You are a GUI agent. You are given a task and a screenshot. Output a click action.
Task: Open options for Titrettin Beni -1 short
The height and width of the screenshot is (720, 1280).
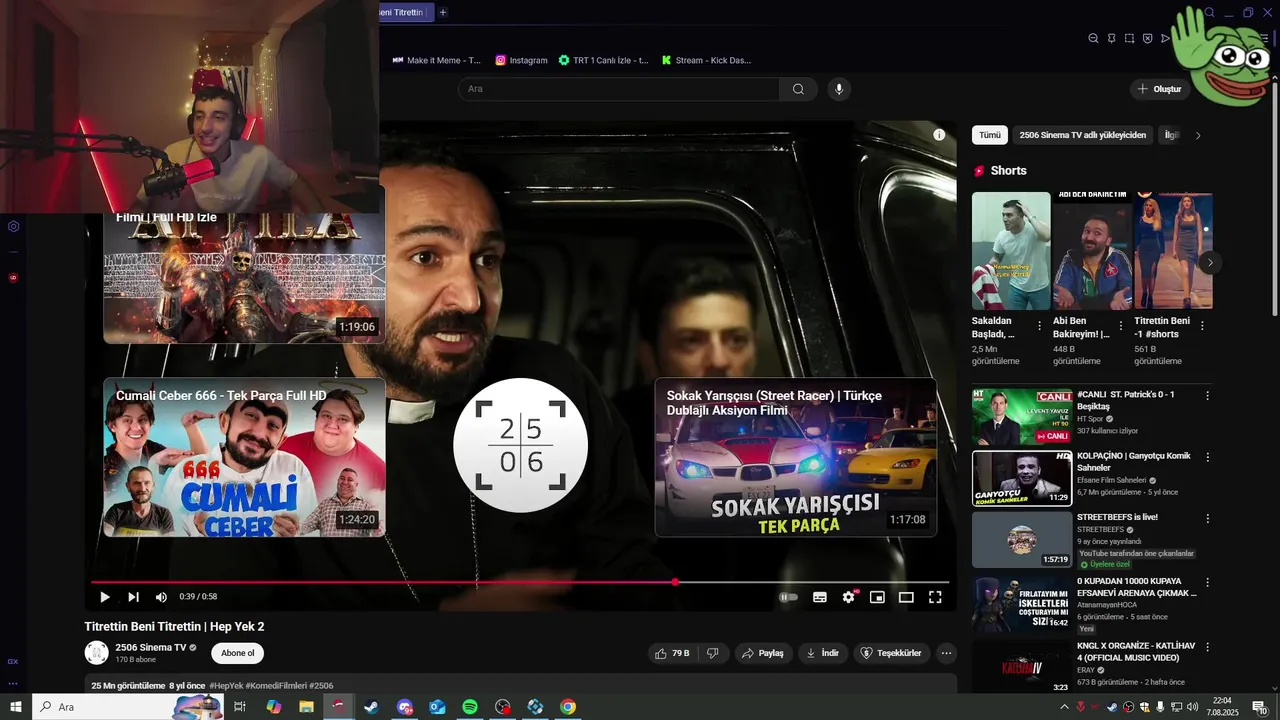pos(1201,326)
